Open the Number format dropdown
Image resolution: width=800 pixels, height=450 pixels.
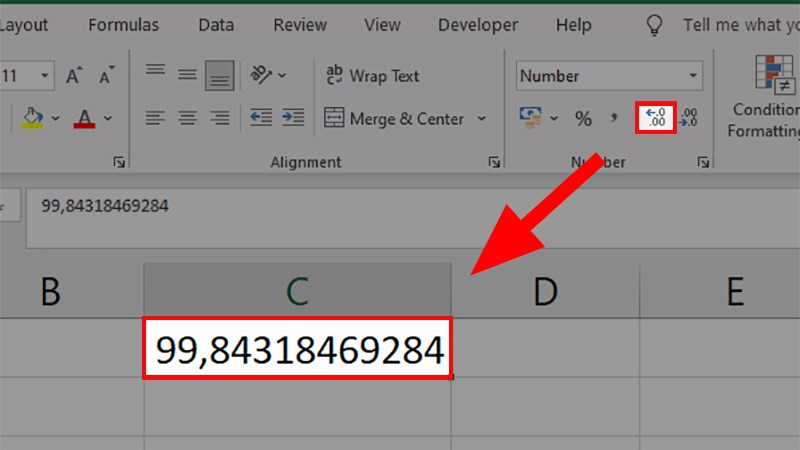[x=694, y=76]
